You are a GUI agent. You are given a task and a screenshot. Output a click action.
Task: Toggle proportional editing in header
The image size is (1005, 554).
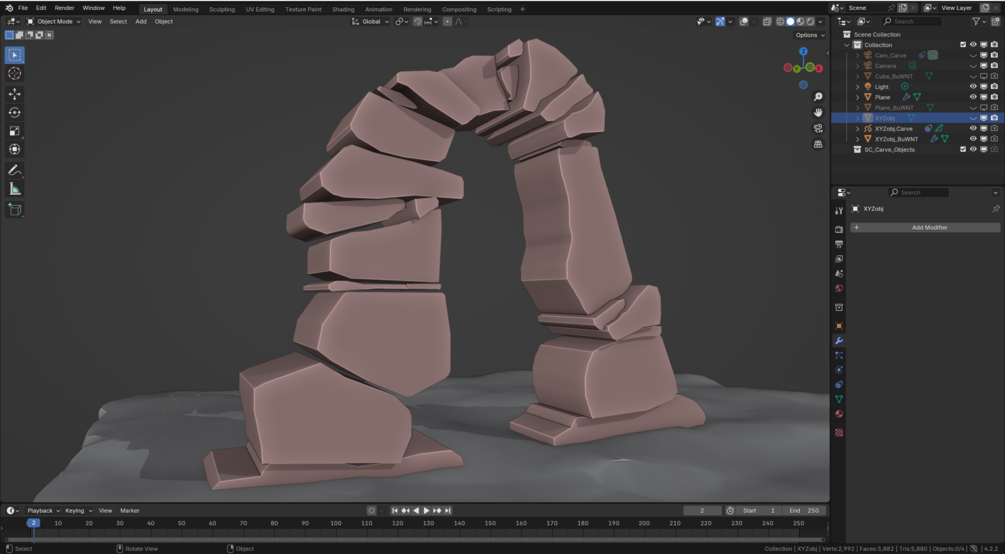coord(447,21)
